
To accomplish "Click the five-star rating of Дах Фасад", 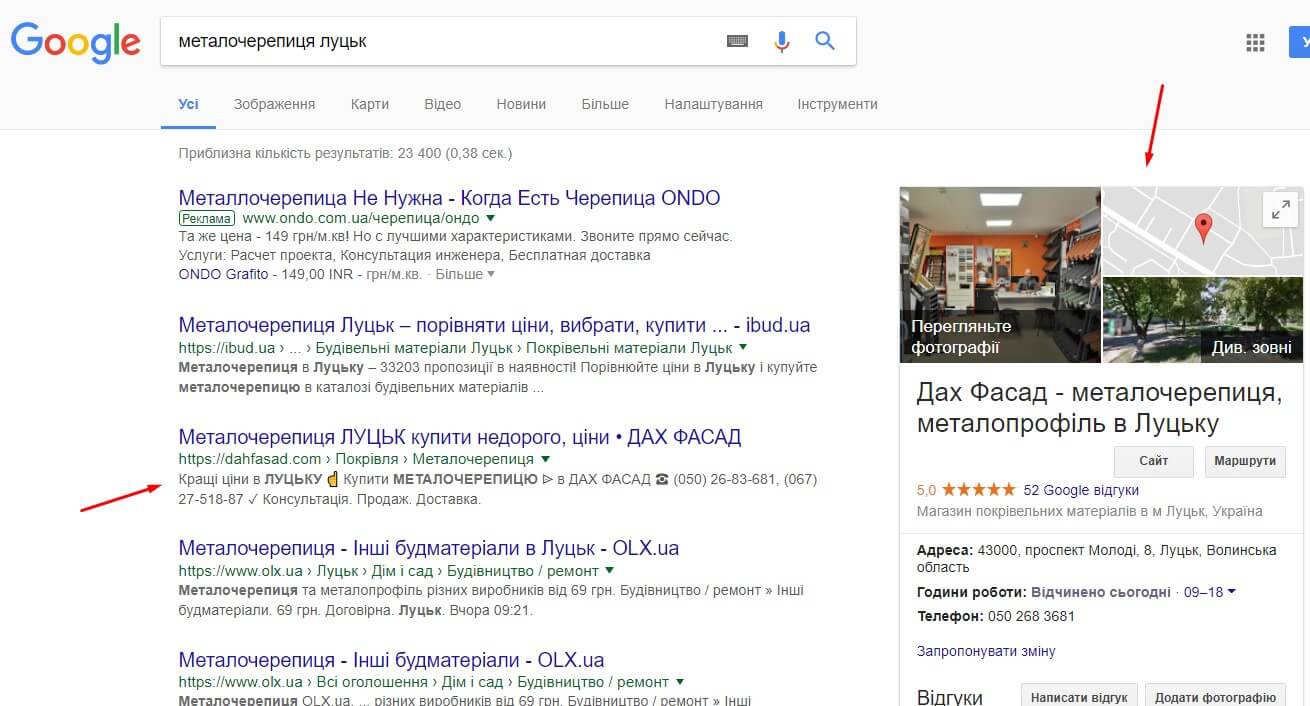I will coord(977,490).
